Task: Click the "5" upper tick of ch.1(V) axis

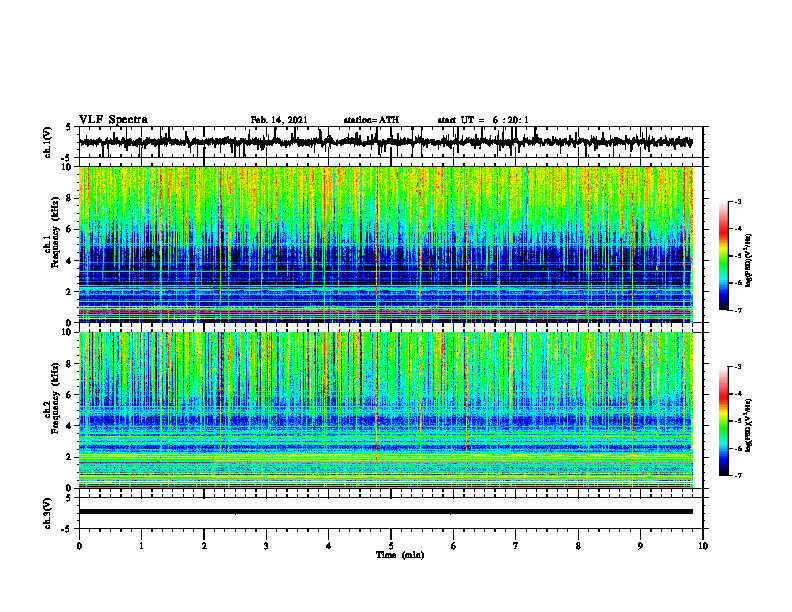Action: point(69,127)
